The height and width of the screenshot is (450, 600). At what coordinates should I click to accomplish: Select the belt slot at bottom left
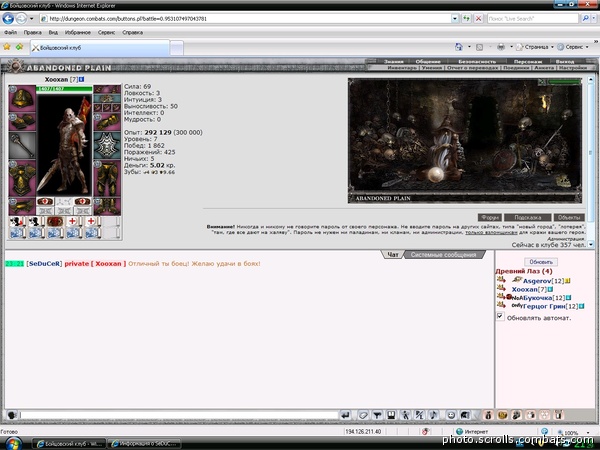[22, 207]
